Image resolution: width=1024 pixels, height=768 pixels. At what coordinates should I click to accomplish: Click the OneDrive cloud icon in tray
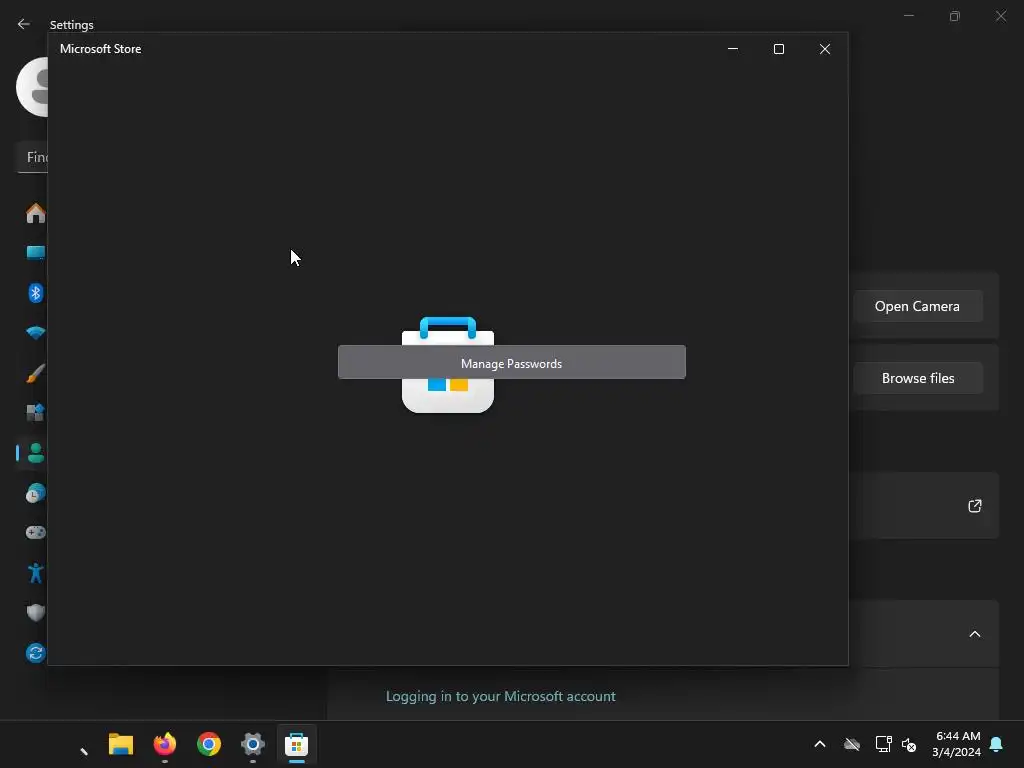(852, 744)
